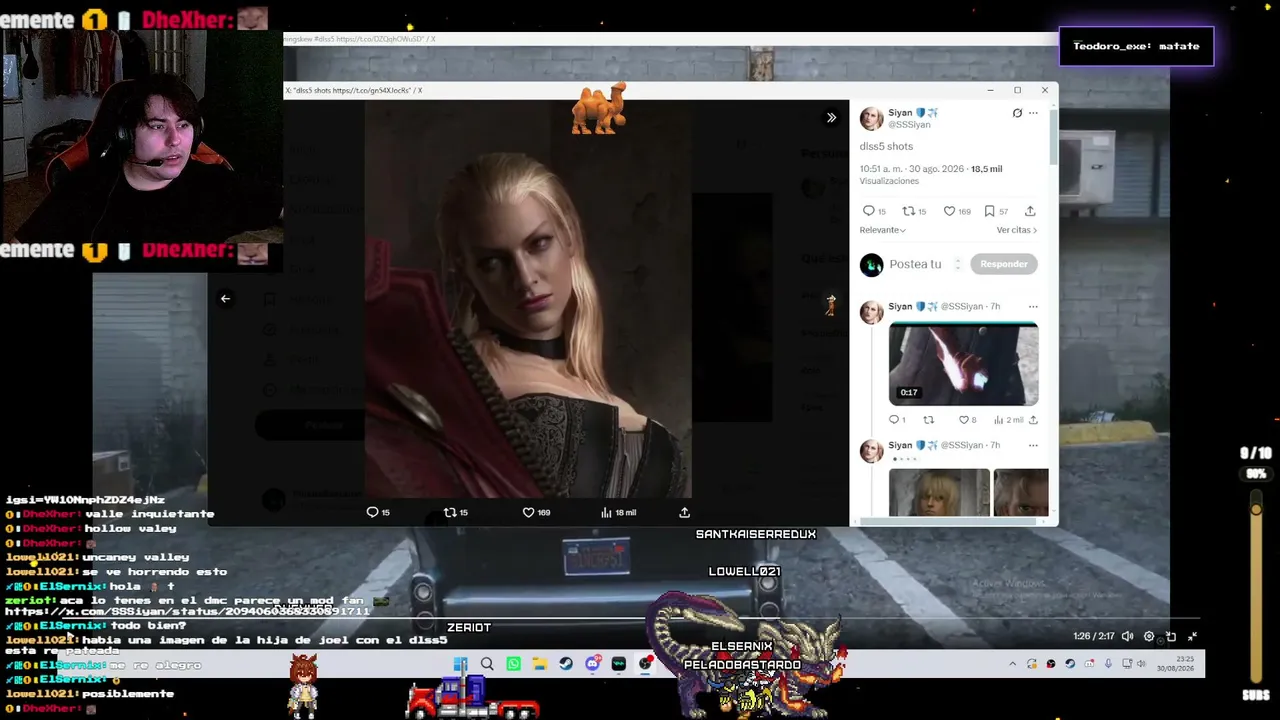Repost the video reply tweet
The height and width of the screenshot is (720, 1280).
928,420
